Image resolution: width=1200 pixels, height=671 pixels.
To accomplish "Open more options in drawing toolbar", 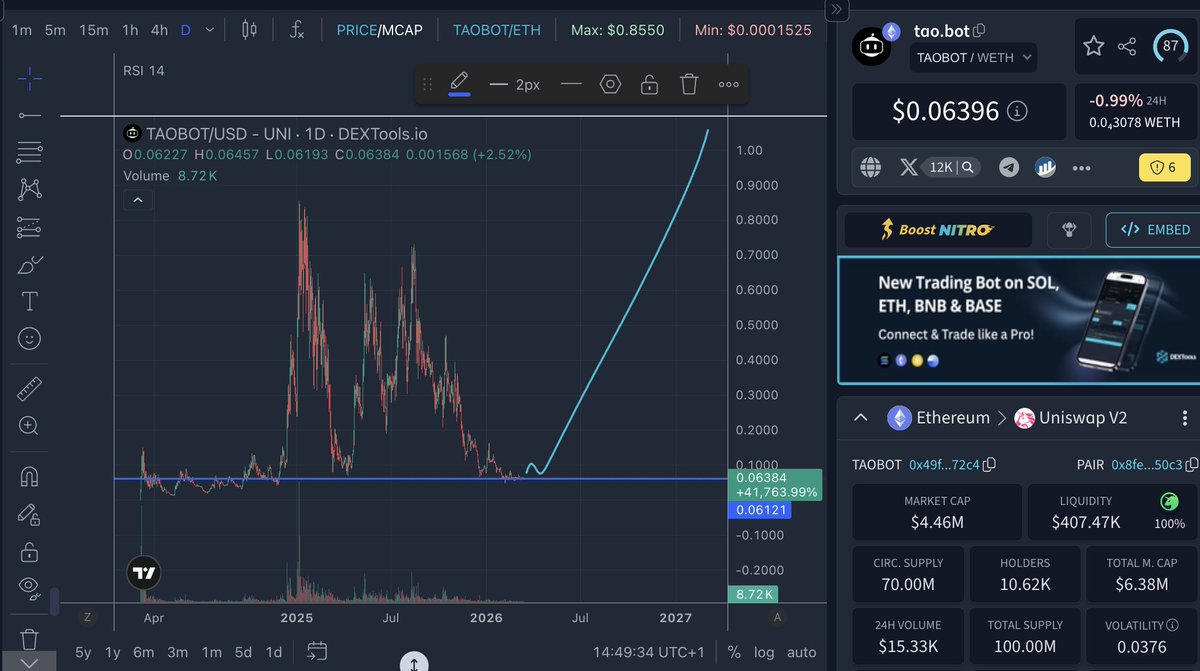I will click(x=728, y=84).
